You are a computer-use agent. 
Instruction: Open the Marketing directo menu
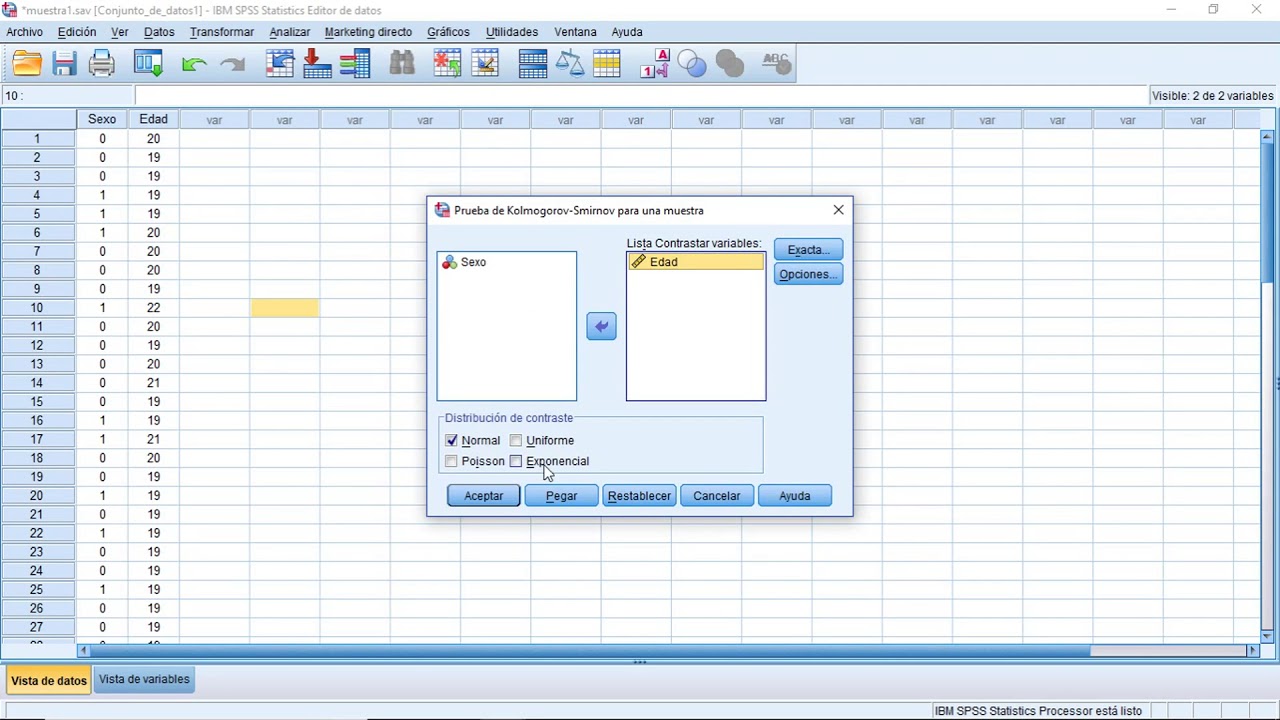pyautogui.click(x=368, y=32)
